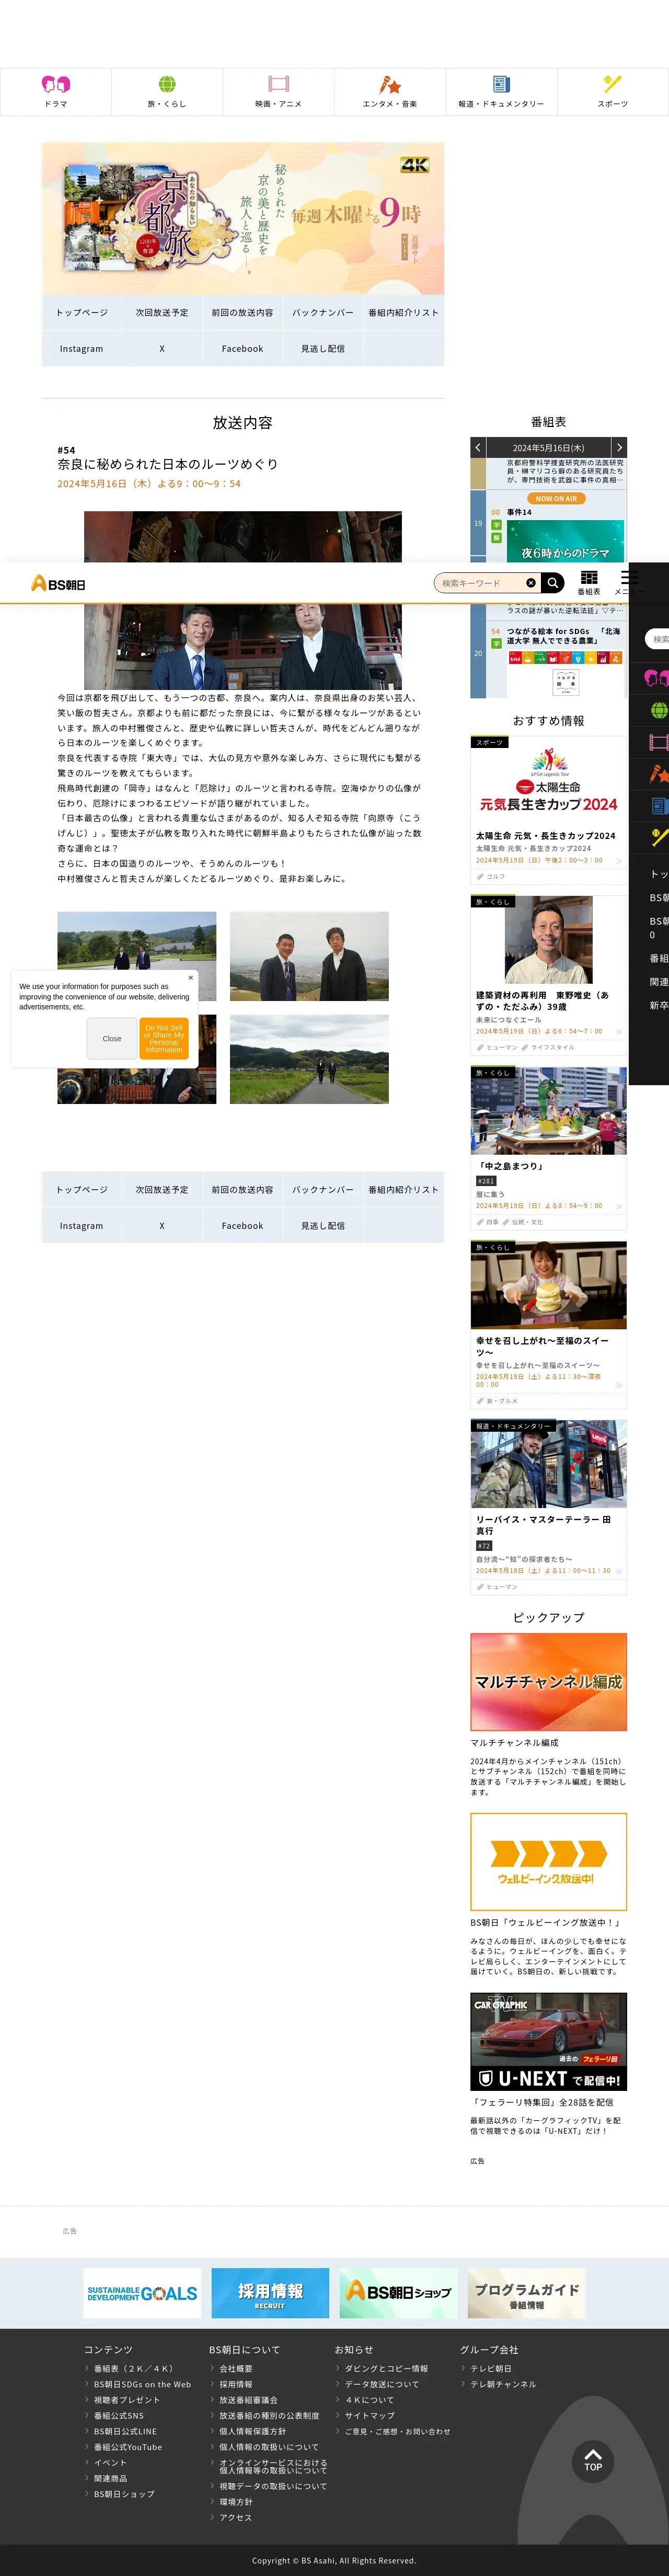The image size is (669, 2576).
Task: Click the Sustainable Development Goals banner
Action: tap(142, 2293)
